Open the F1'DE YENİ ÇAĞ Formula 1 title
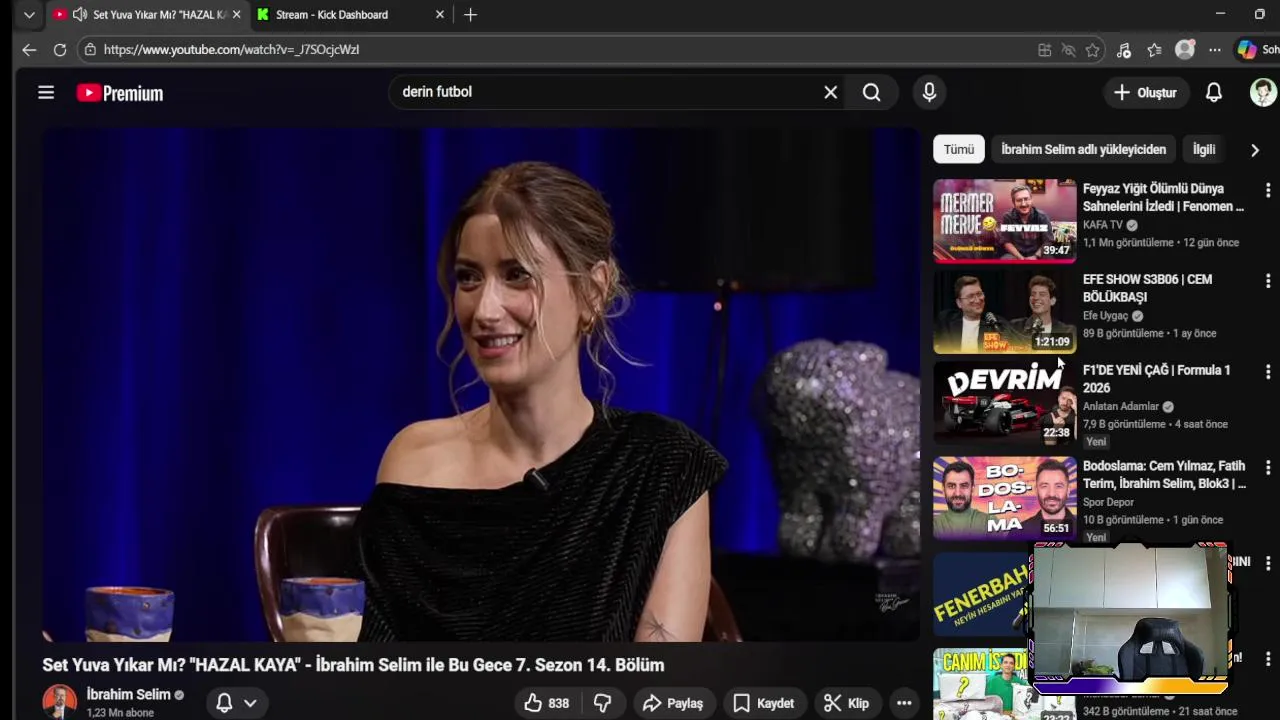Viewport: 1280px width, 720px height. (1157, 379)
